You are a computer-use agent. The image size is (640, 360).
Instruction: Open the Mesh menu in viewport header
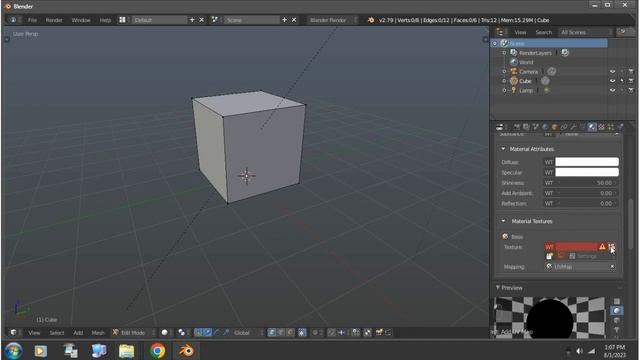coord(98,333)
